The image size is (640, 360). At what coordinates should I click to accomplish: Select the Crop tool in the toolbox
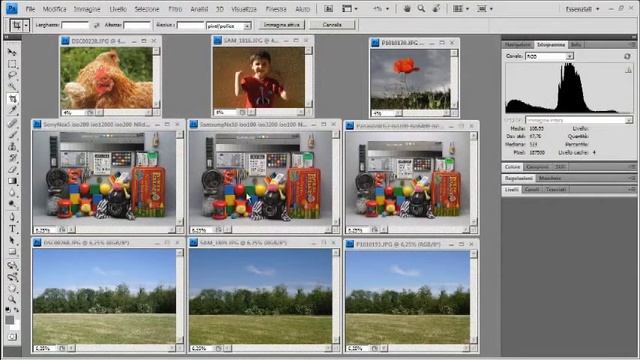[12, 98]
